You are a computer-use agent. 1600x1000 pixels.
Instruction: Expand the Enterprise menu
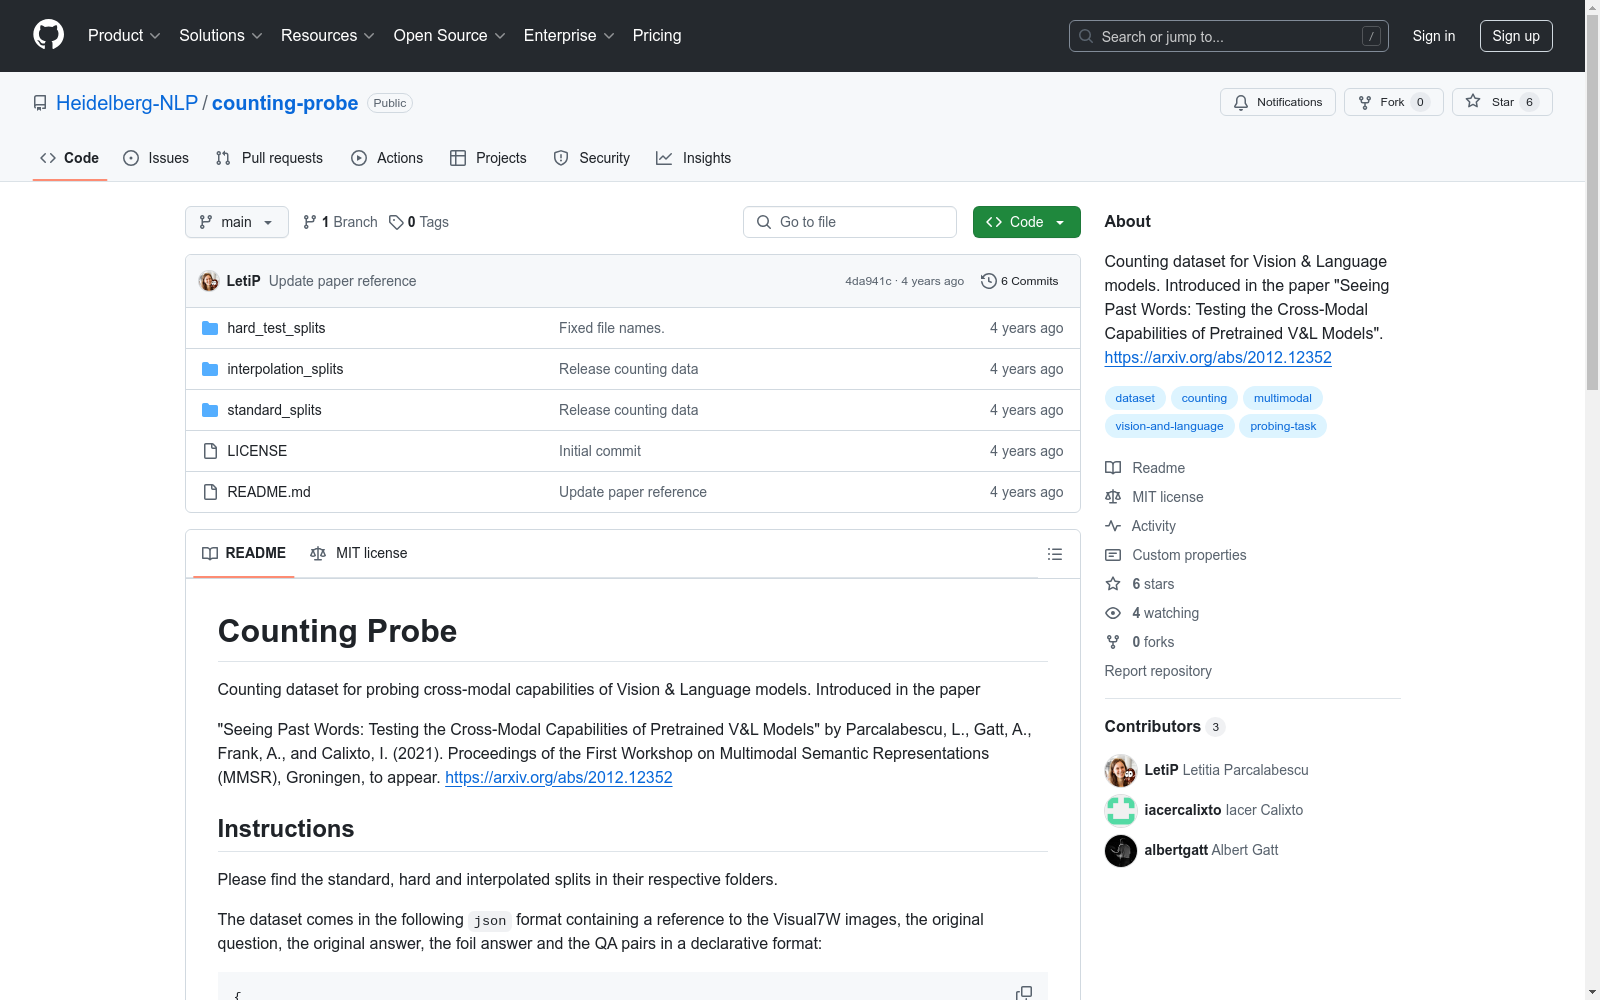(569, 35)
